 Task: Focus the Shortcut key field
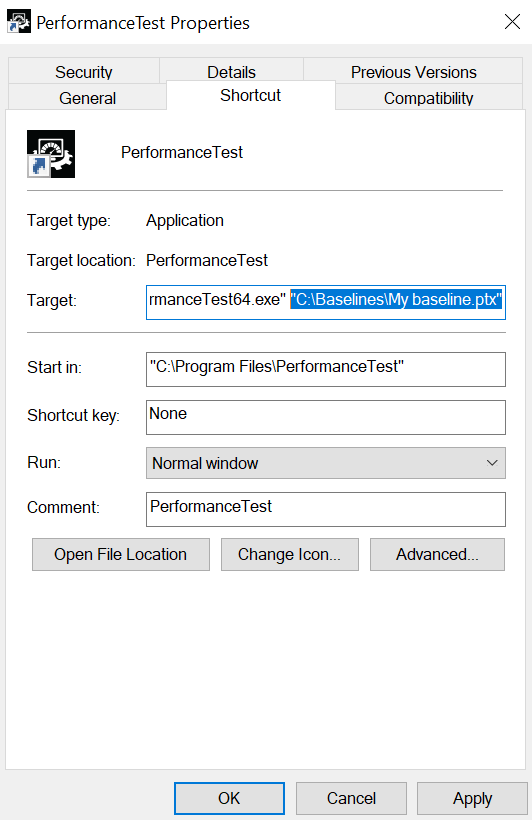click(x=326, y=417)
